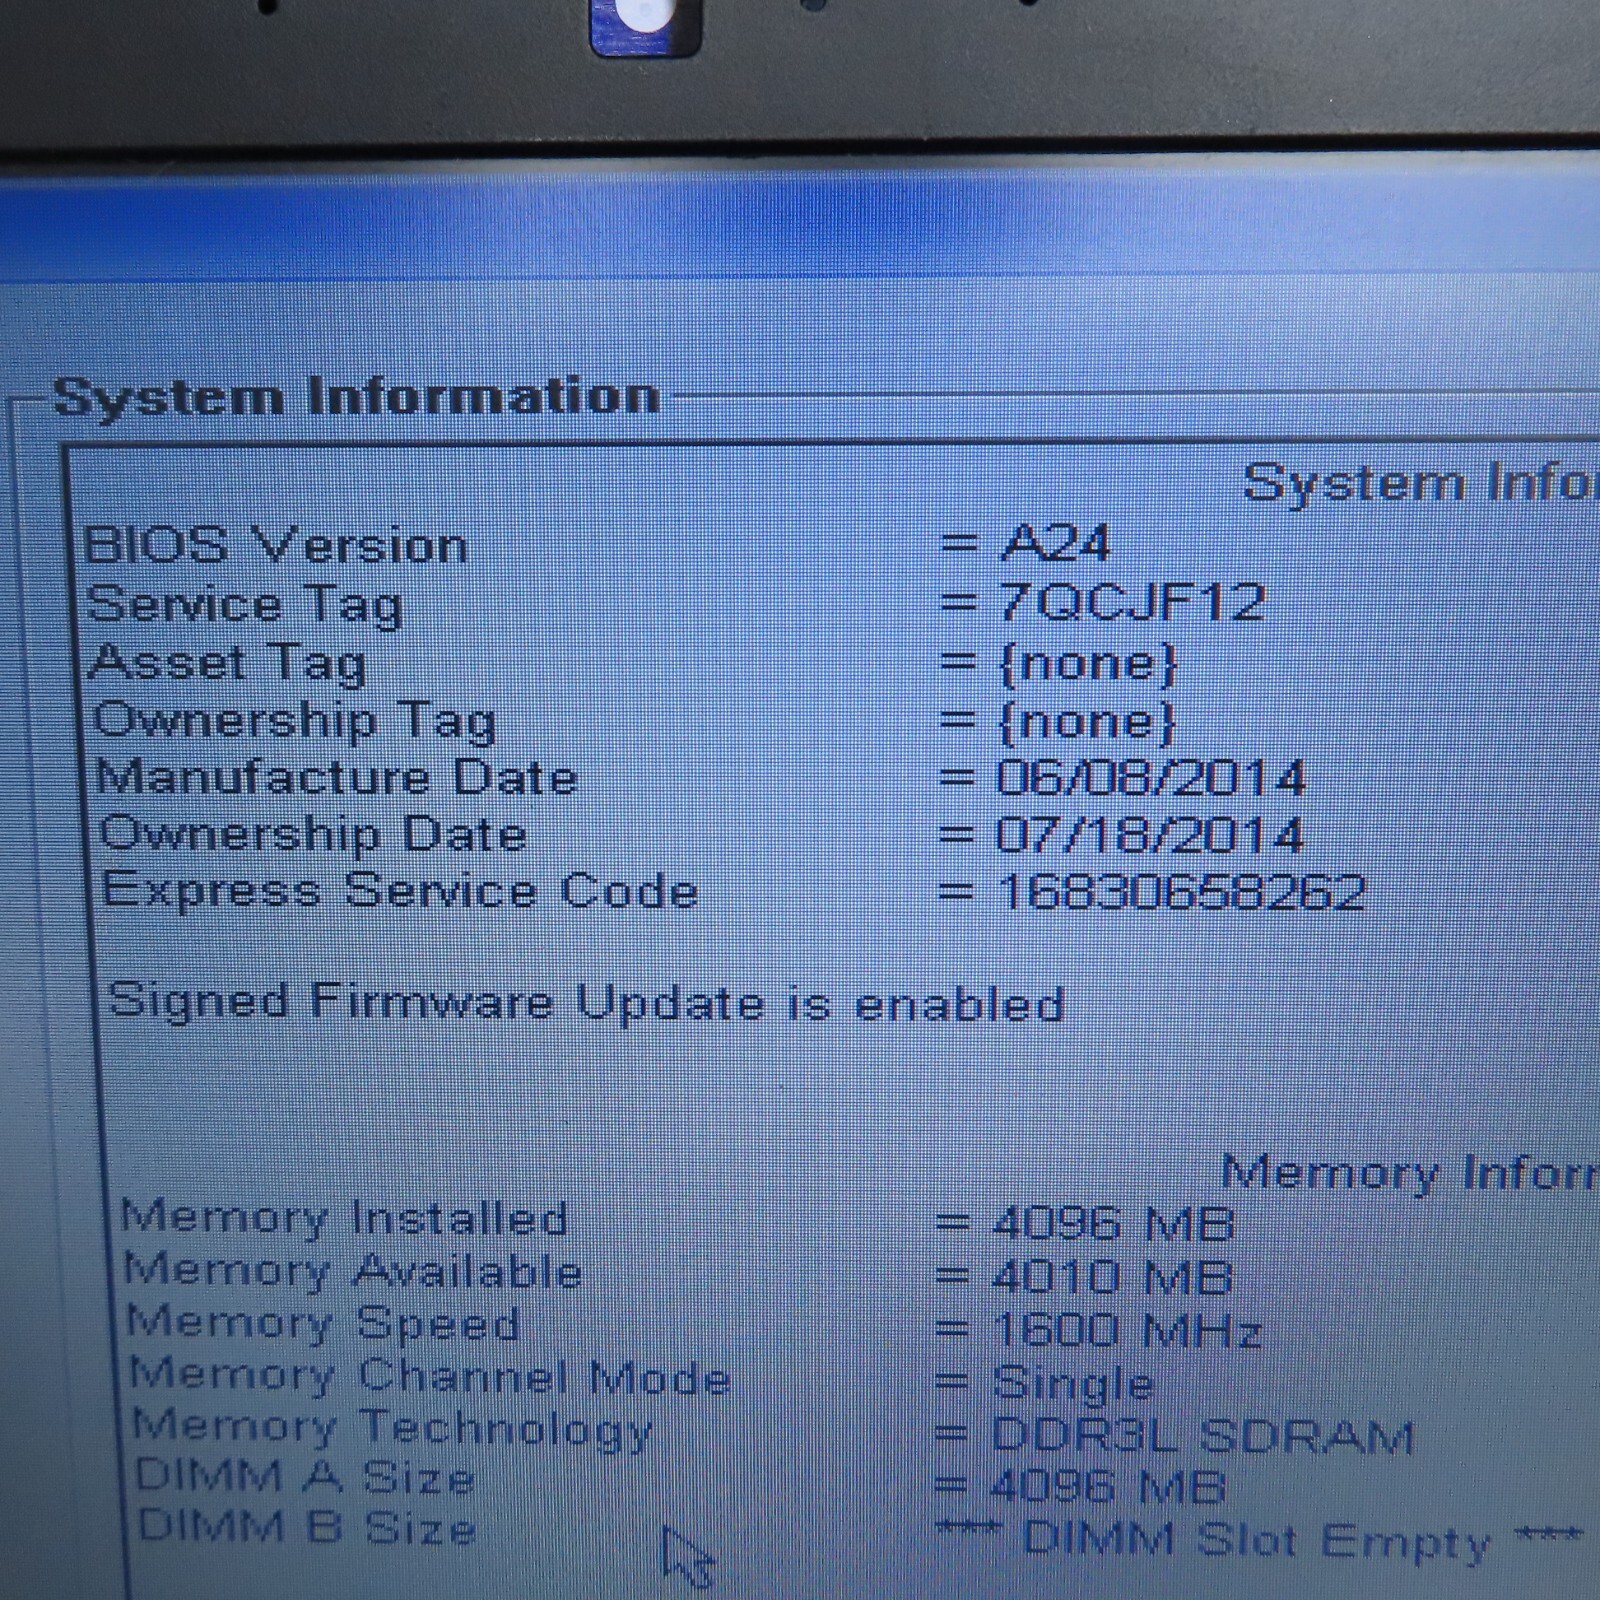Click the 'Memory Channel Mode' label
1600x1600 pixels.
[x=430, y=1377]
